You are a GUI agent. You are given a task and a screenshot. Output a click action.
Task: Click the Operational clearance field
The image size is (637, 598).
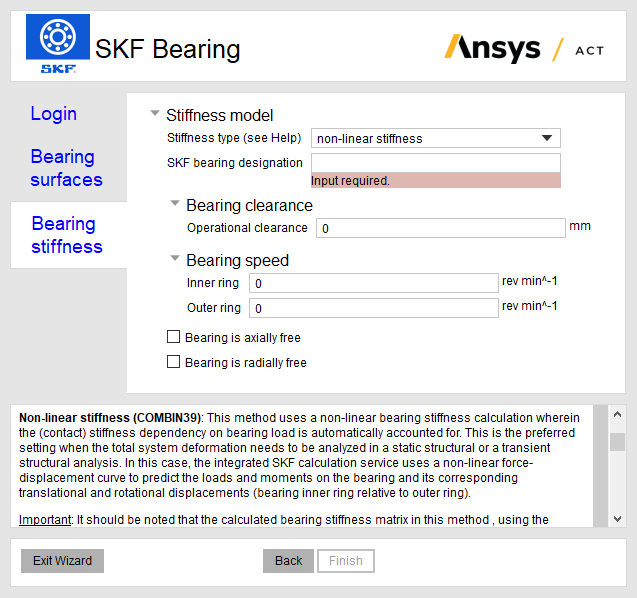pos(440,228)
